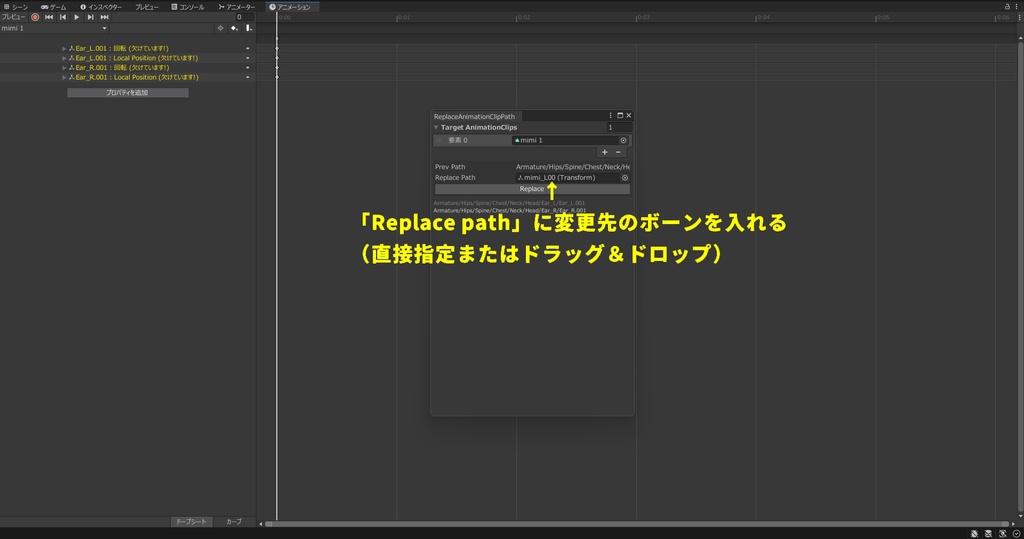The image size is (1024, 539).
Task: Open the コンソール tab
Action: 188,7
